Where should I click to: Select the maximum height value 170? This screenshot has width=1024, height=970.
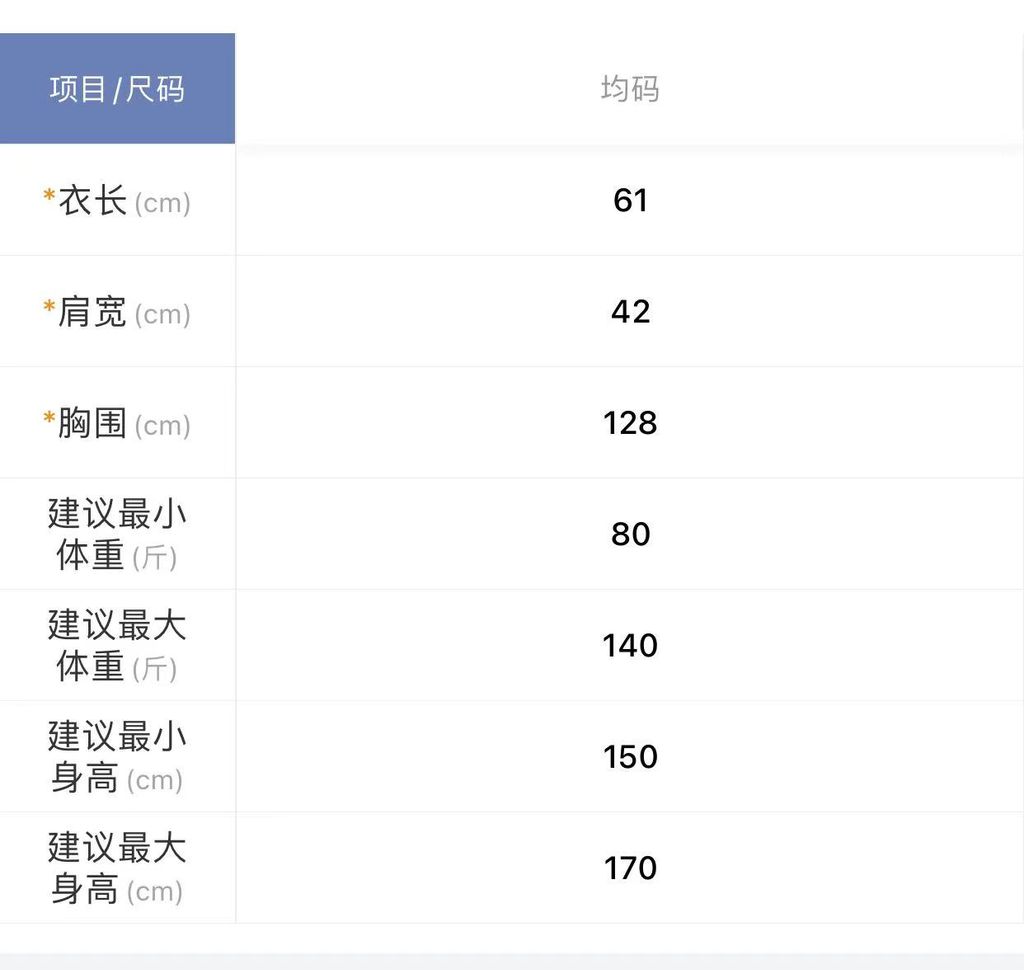[x=630, y=867]
